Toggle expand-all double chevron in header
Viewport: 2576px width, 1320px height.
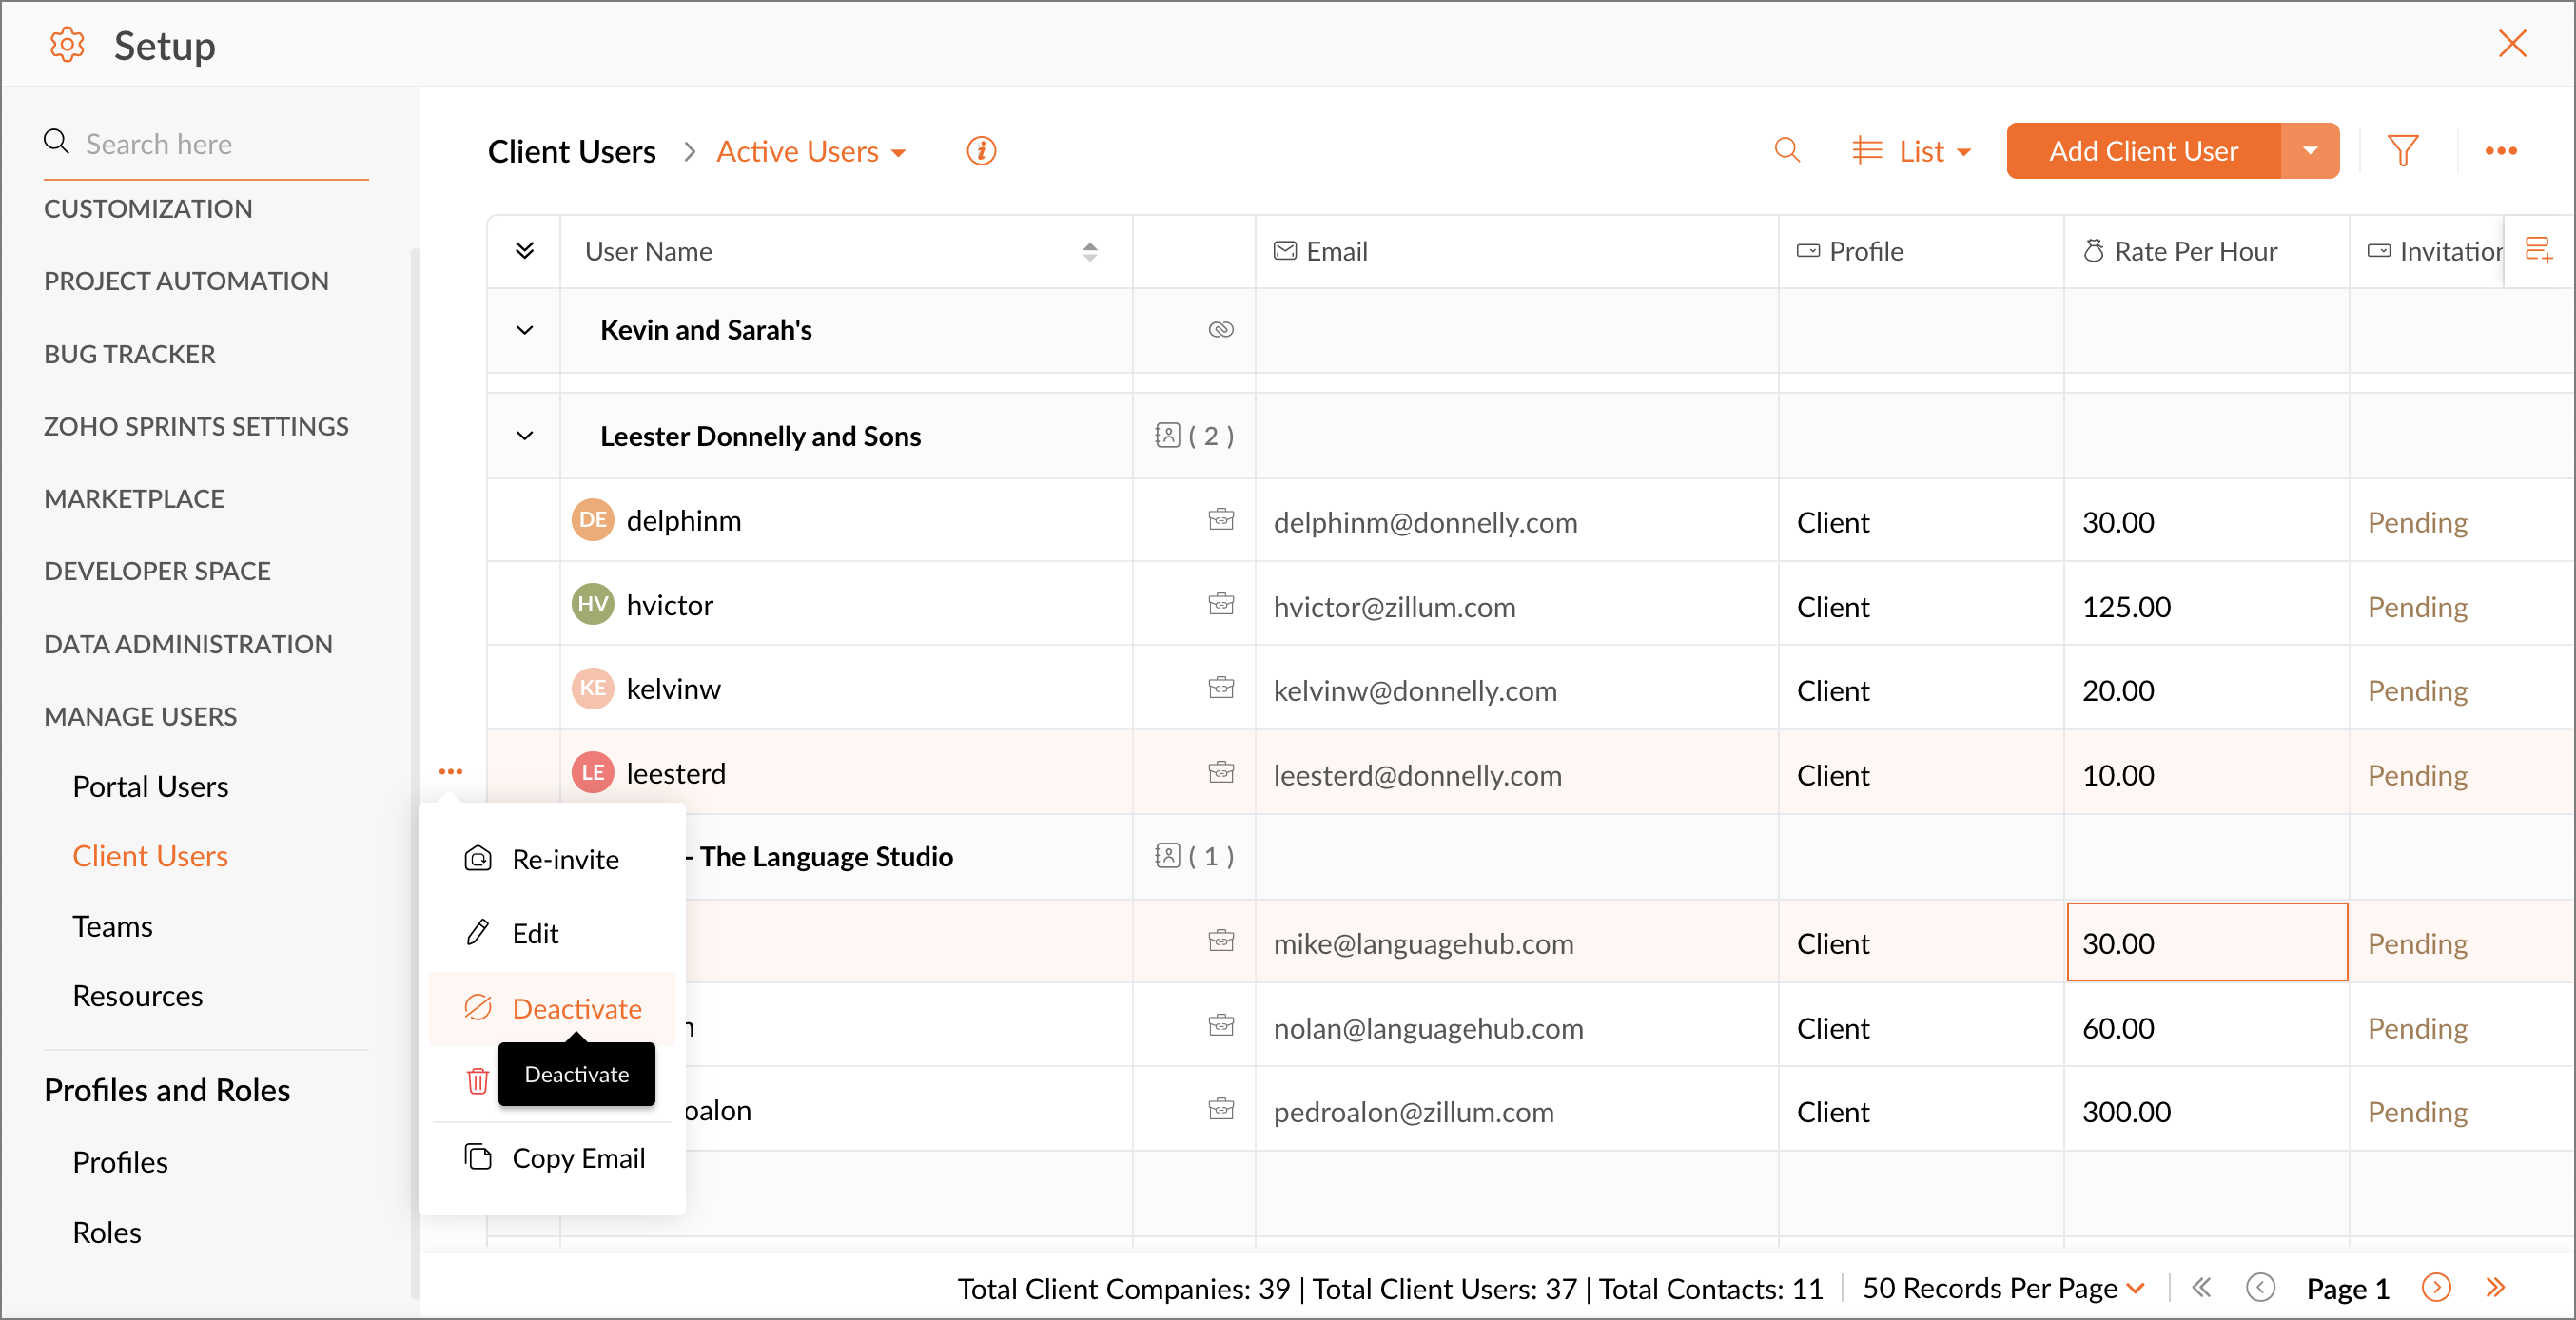pyautogui.click(x=524, y=250)
